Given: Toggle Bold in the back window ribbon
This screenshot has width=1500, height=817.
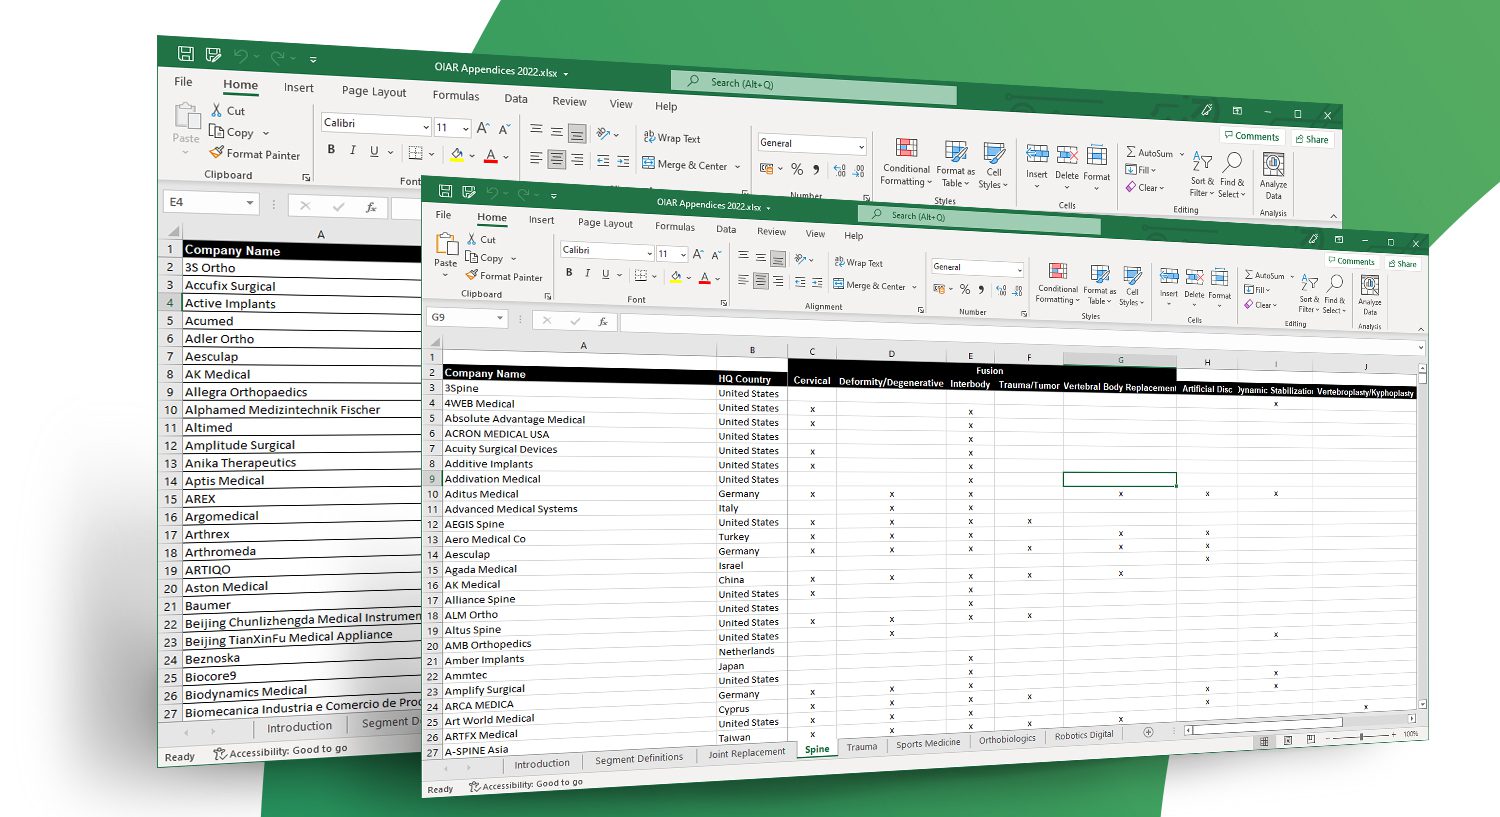Looking at the screenshot, I should pos(331,150).
